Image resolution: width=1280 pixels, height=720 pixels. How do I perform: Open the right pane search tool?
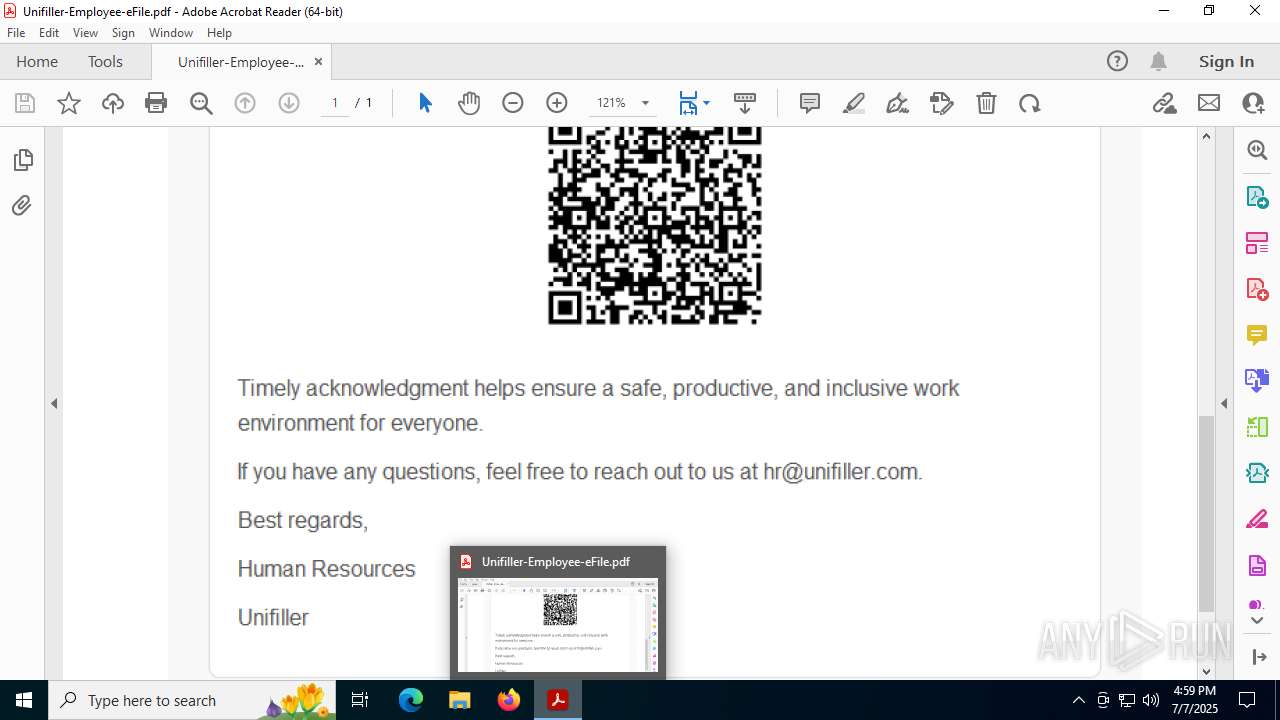[x=1257, y=150]
